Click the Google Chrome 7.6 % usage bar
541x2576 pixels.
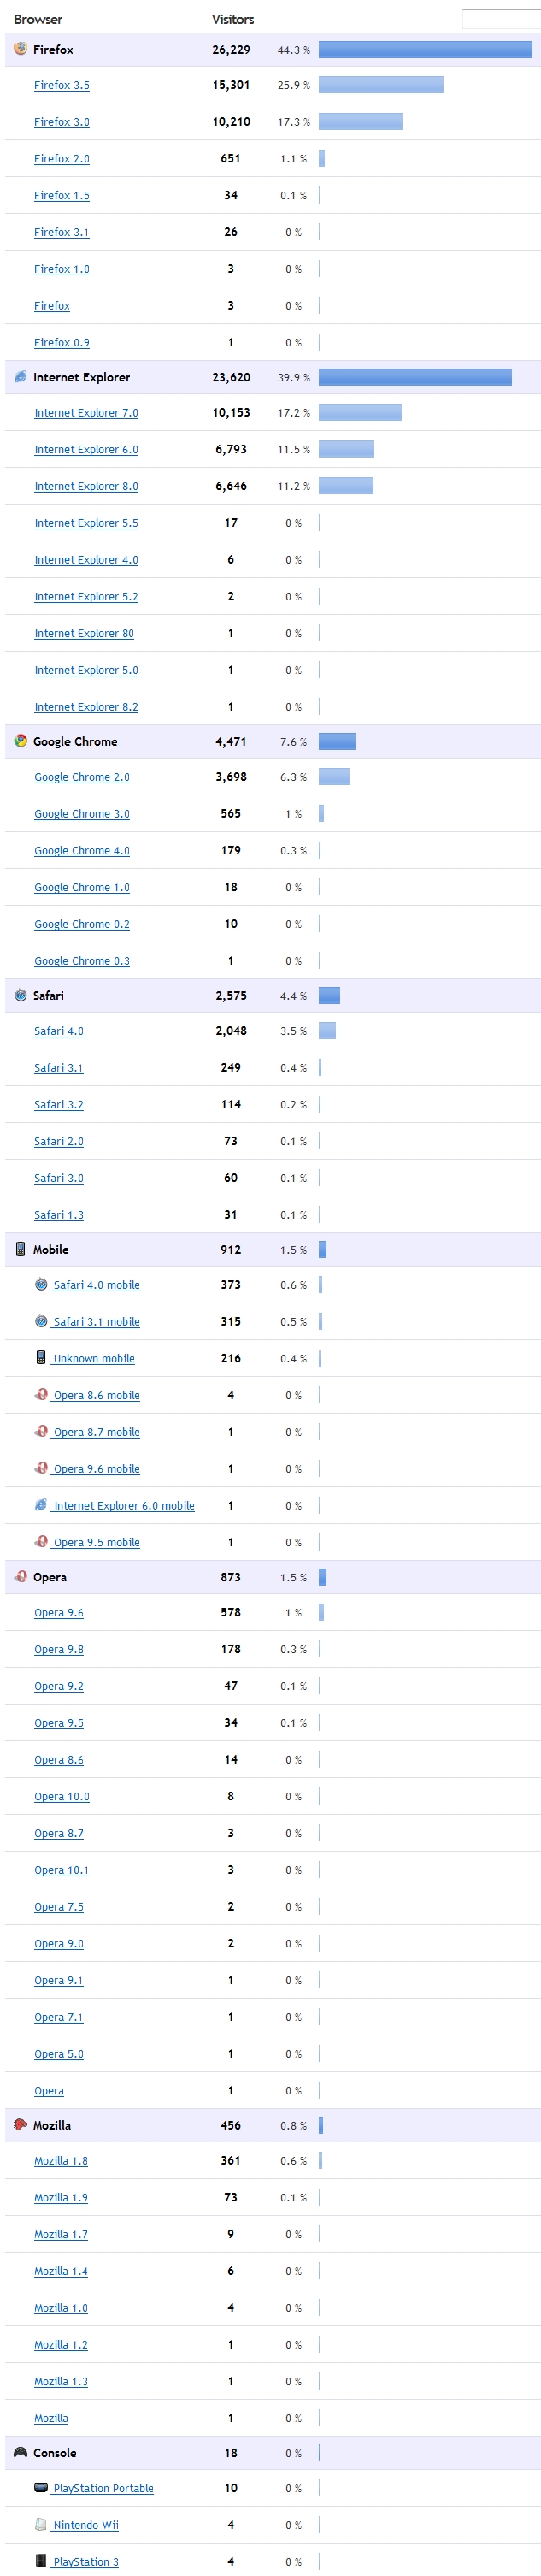pos(337,741)
